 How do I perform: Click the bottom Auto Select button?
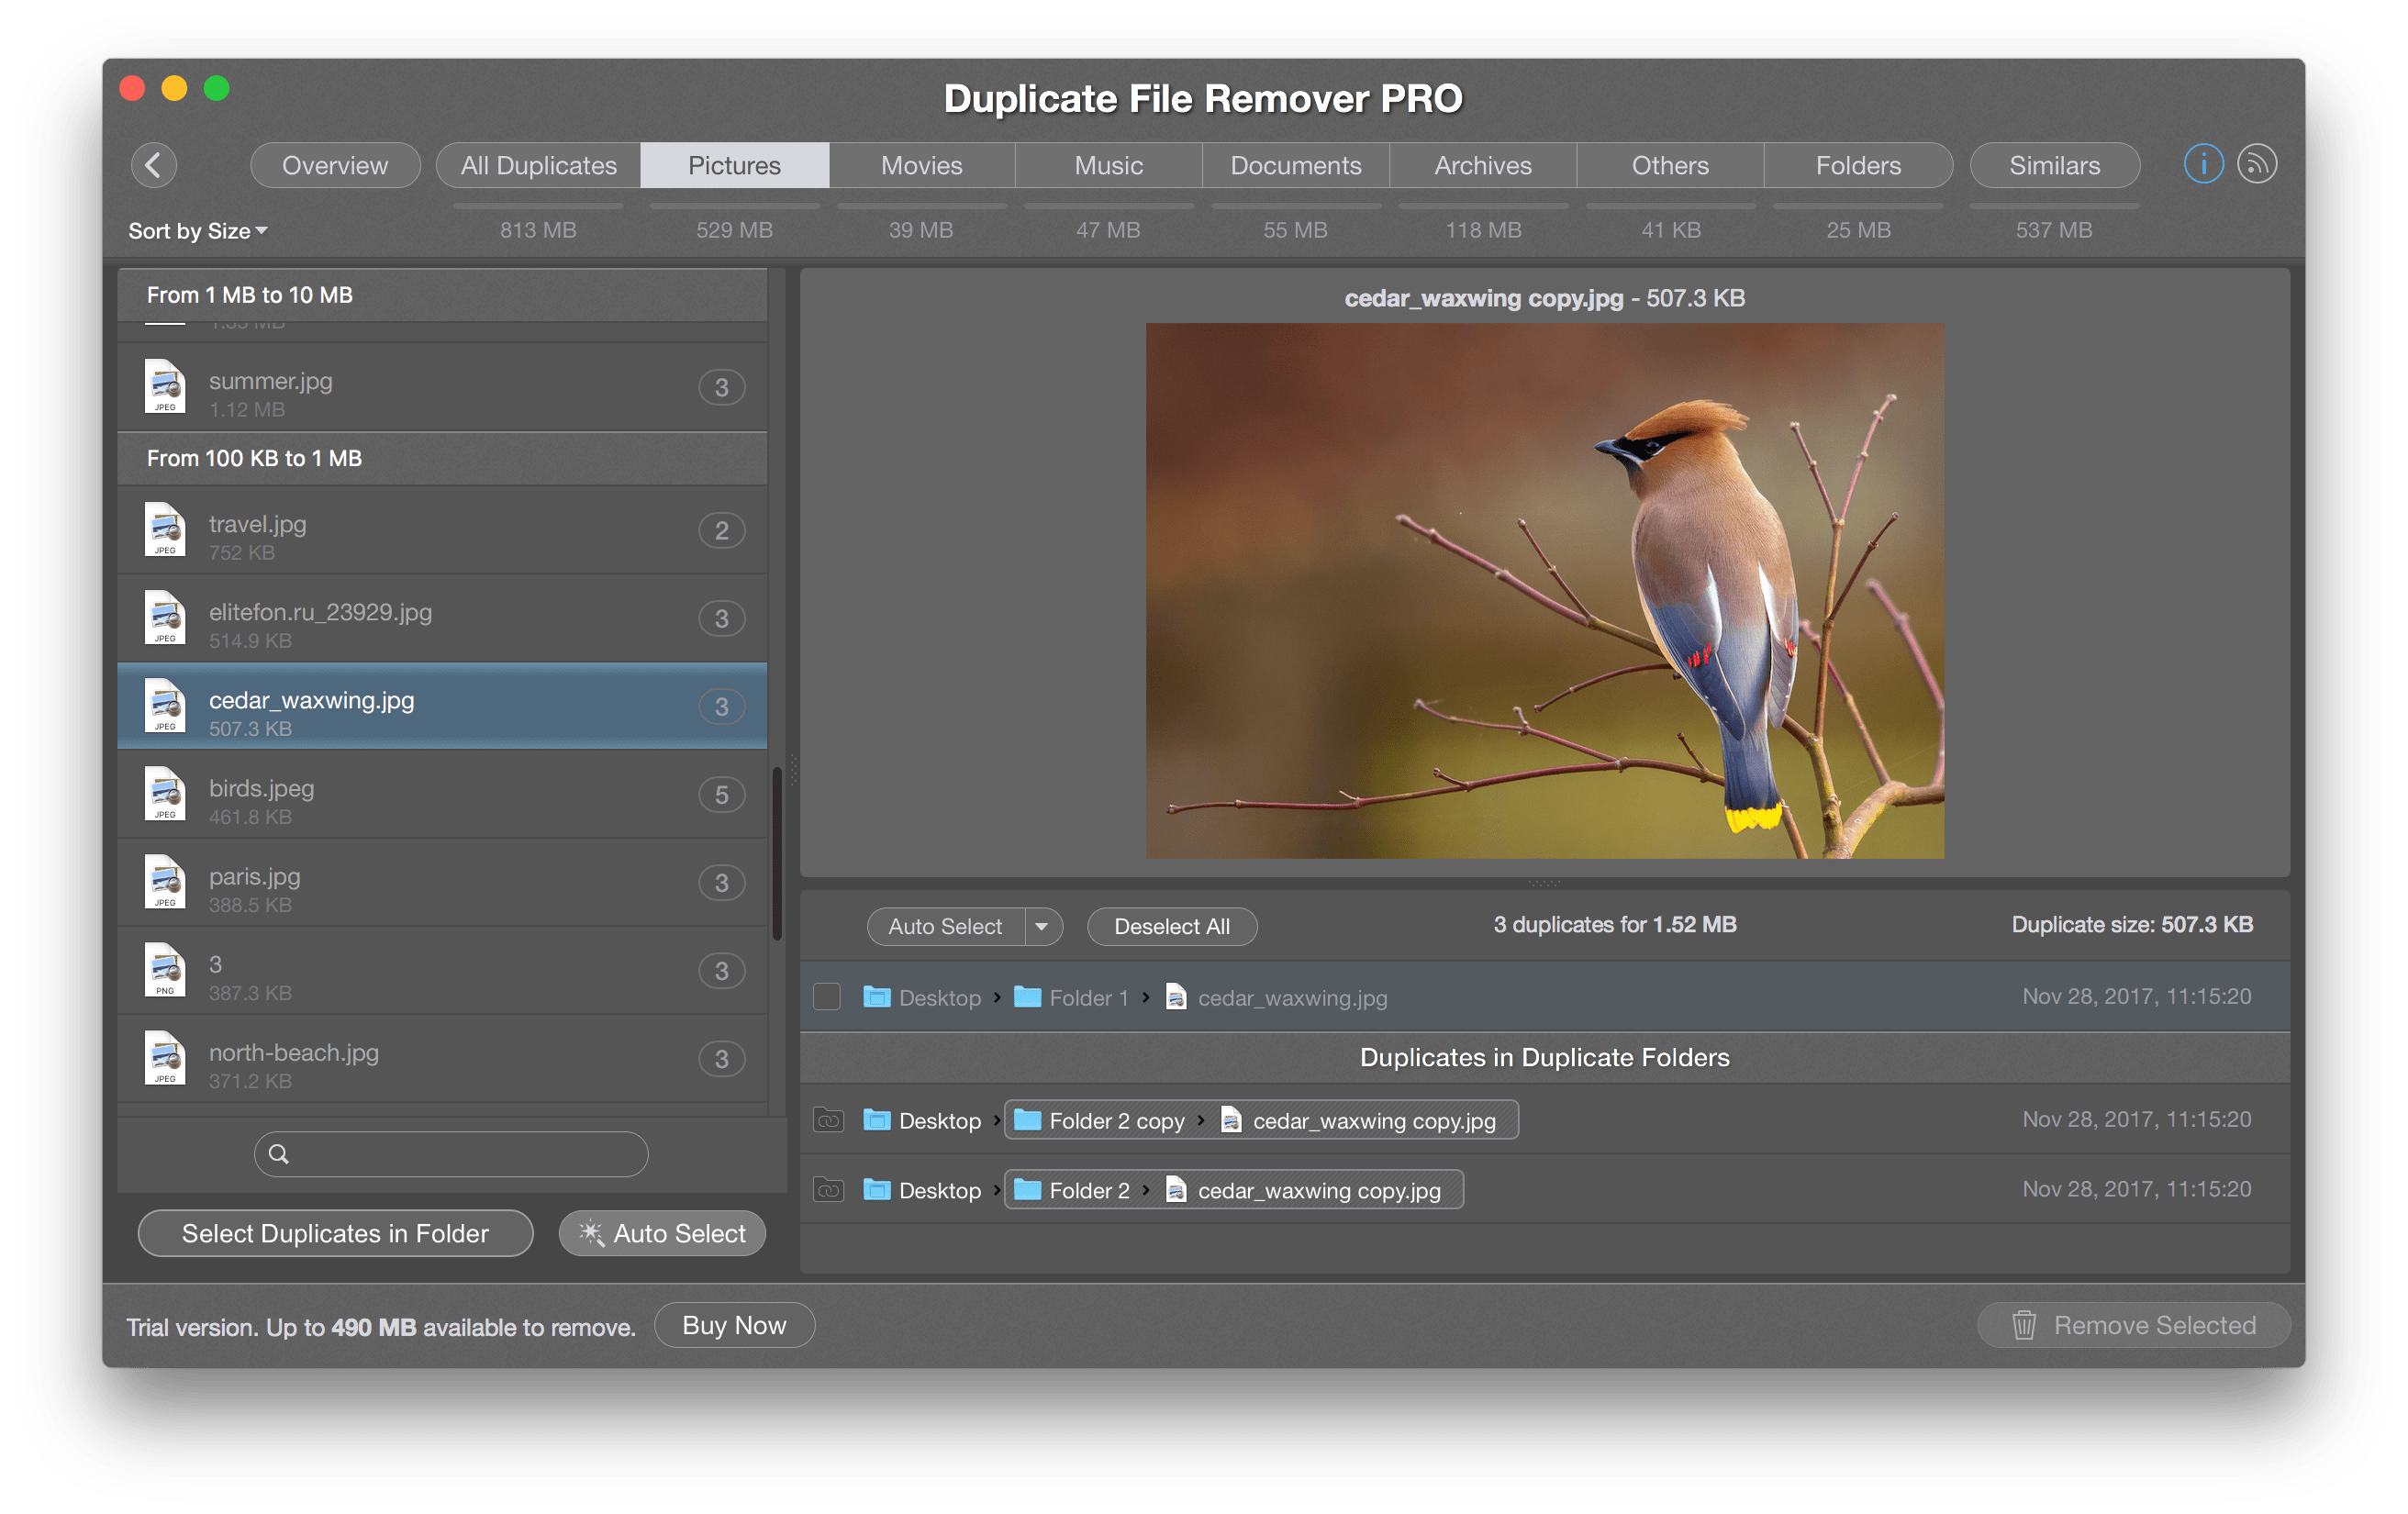tap(662, 1233)
